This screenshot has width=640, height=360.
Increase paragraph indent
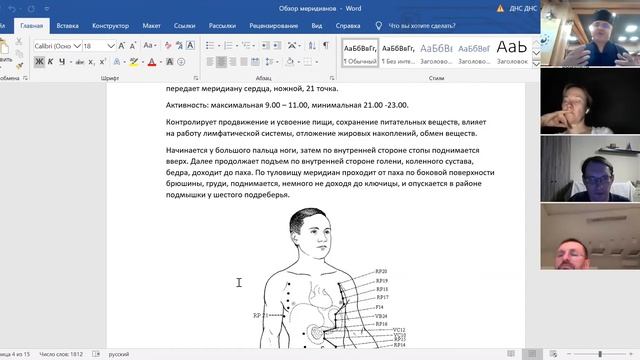tap(277, 45)
